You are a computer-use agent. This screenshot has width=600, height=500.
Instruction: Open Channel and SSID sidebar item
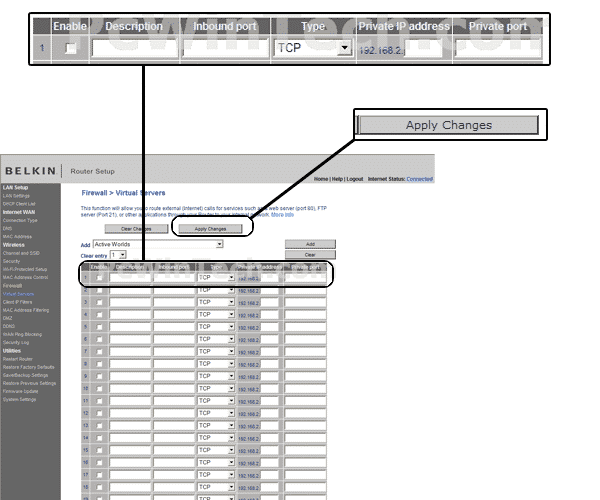(21, 253)
